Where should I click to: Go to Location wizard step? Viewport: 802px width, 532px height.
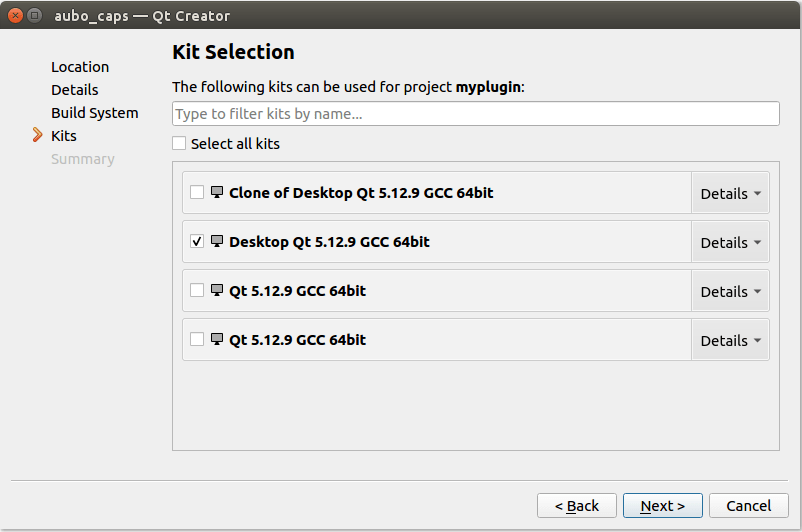click(x=80, y=67)
